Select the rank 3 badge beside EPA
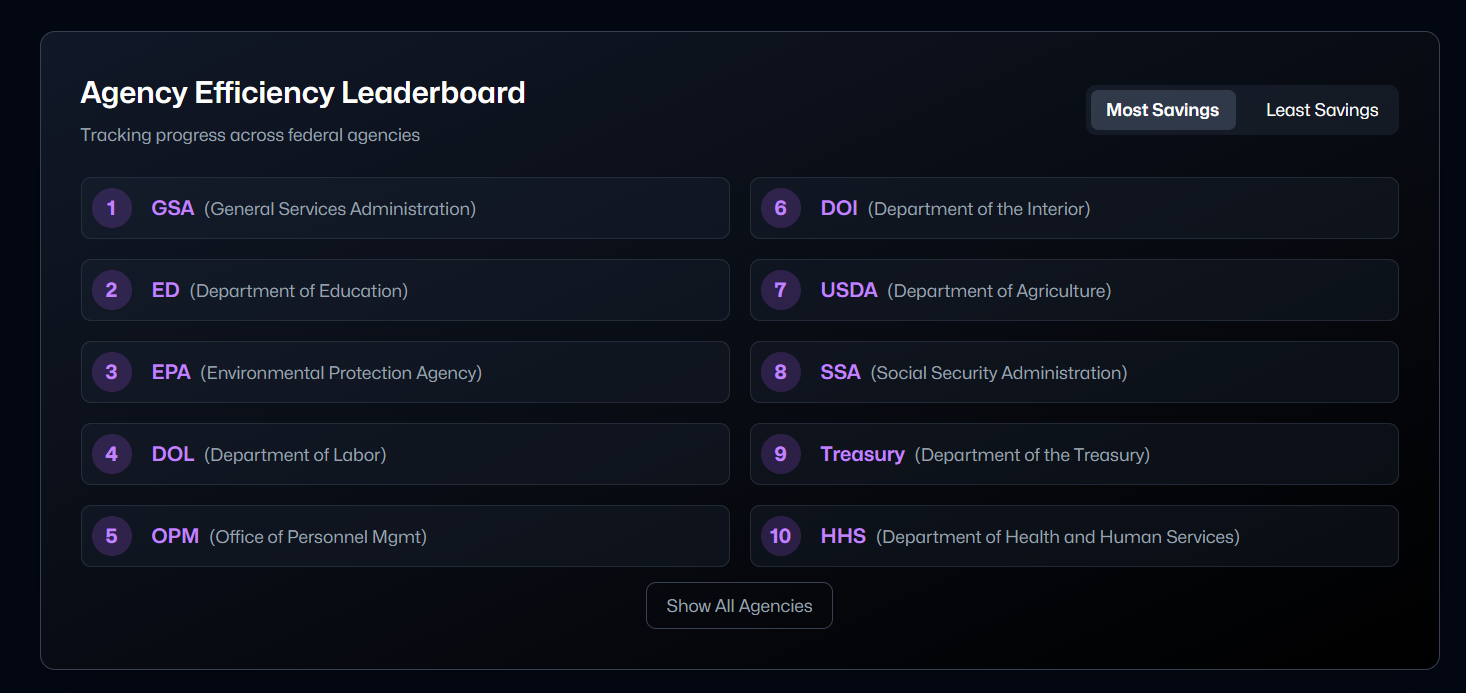Image resolution: width=1466 pixels, height=693 pixels. [112, 372]
